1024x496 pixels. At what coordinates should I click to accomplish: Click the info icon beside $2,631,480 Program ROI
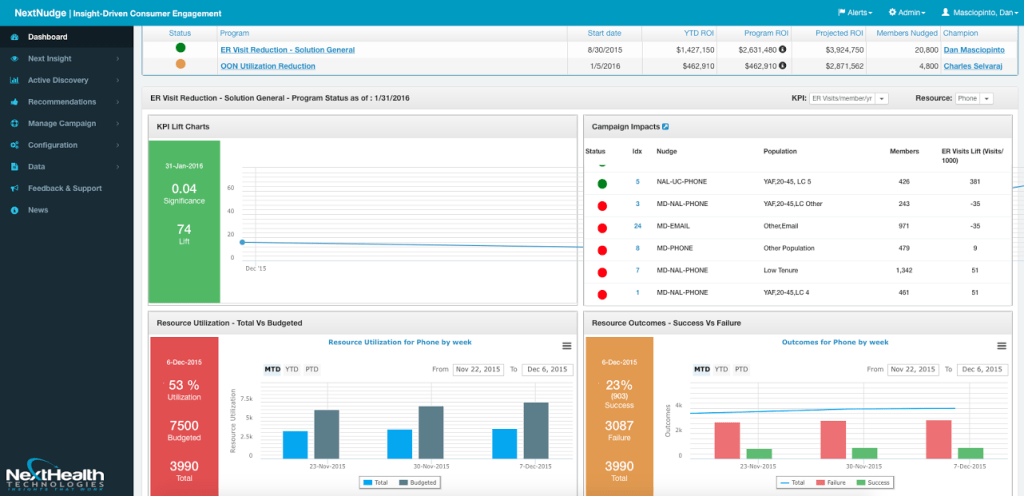coord(782,49)
